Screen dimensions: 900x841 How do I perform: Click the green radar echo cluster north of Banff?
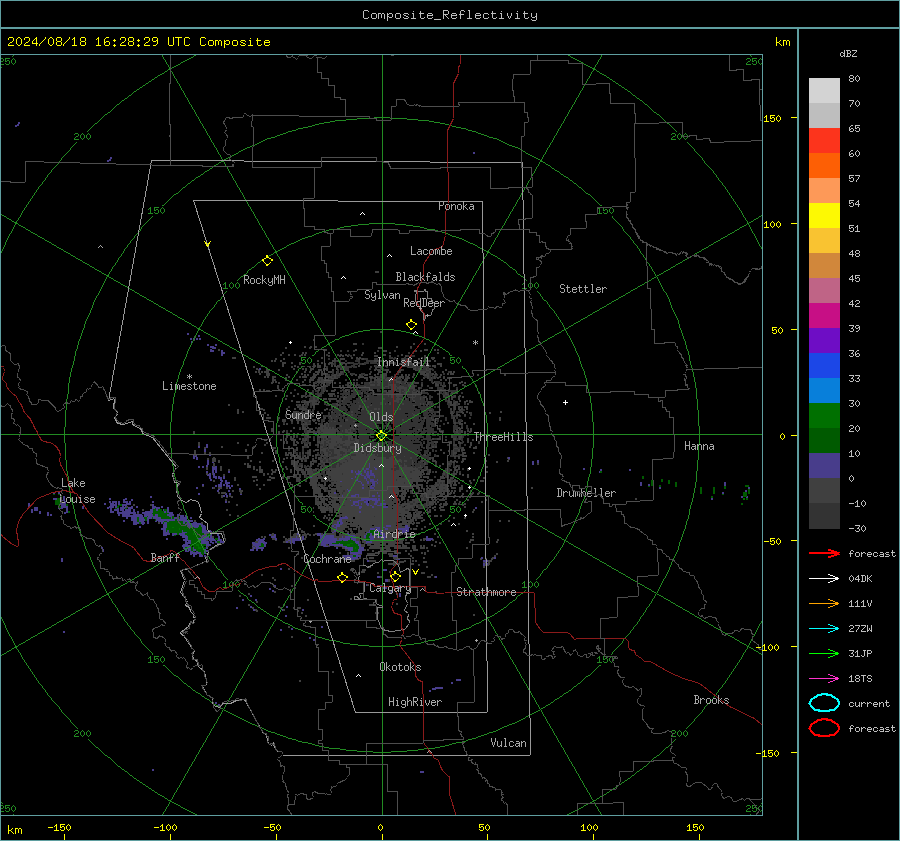185,530
